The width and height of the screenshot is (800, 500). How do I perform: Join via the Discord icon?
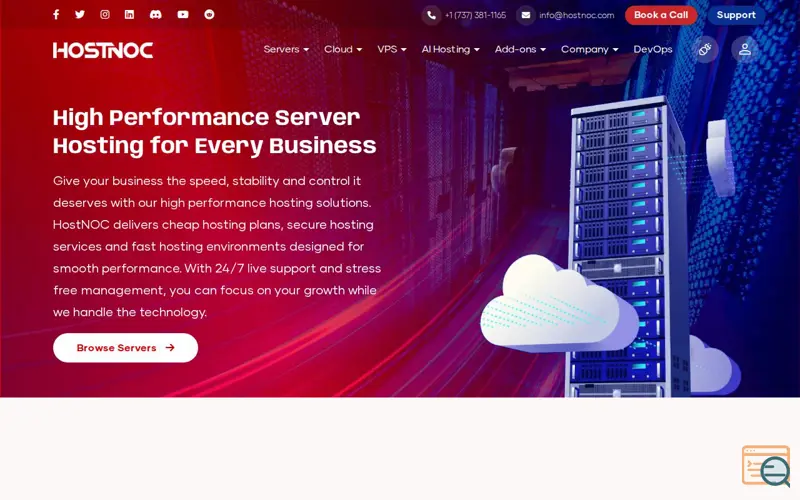coord(156,14)
